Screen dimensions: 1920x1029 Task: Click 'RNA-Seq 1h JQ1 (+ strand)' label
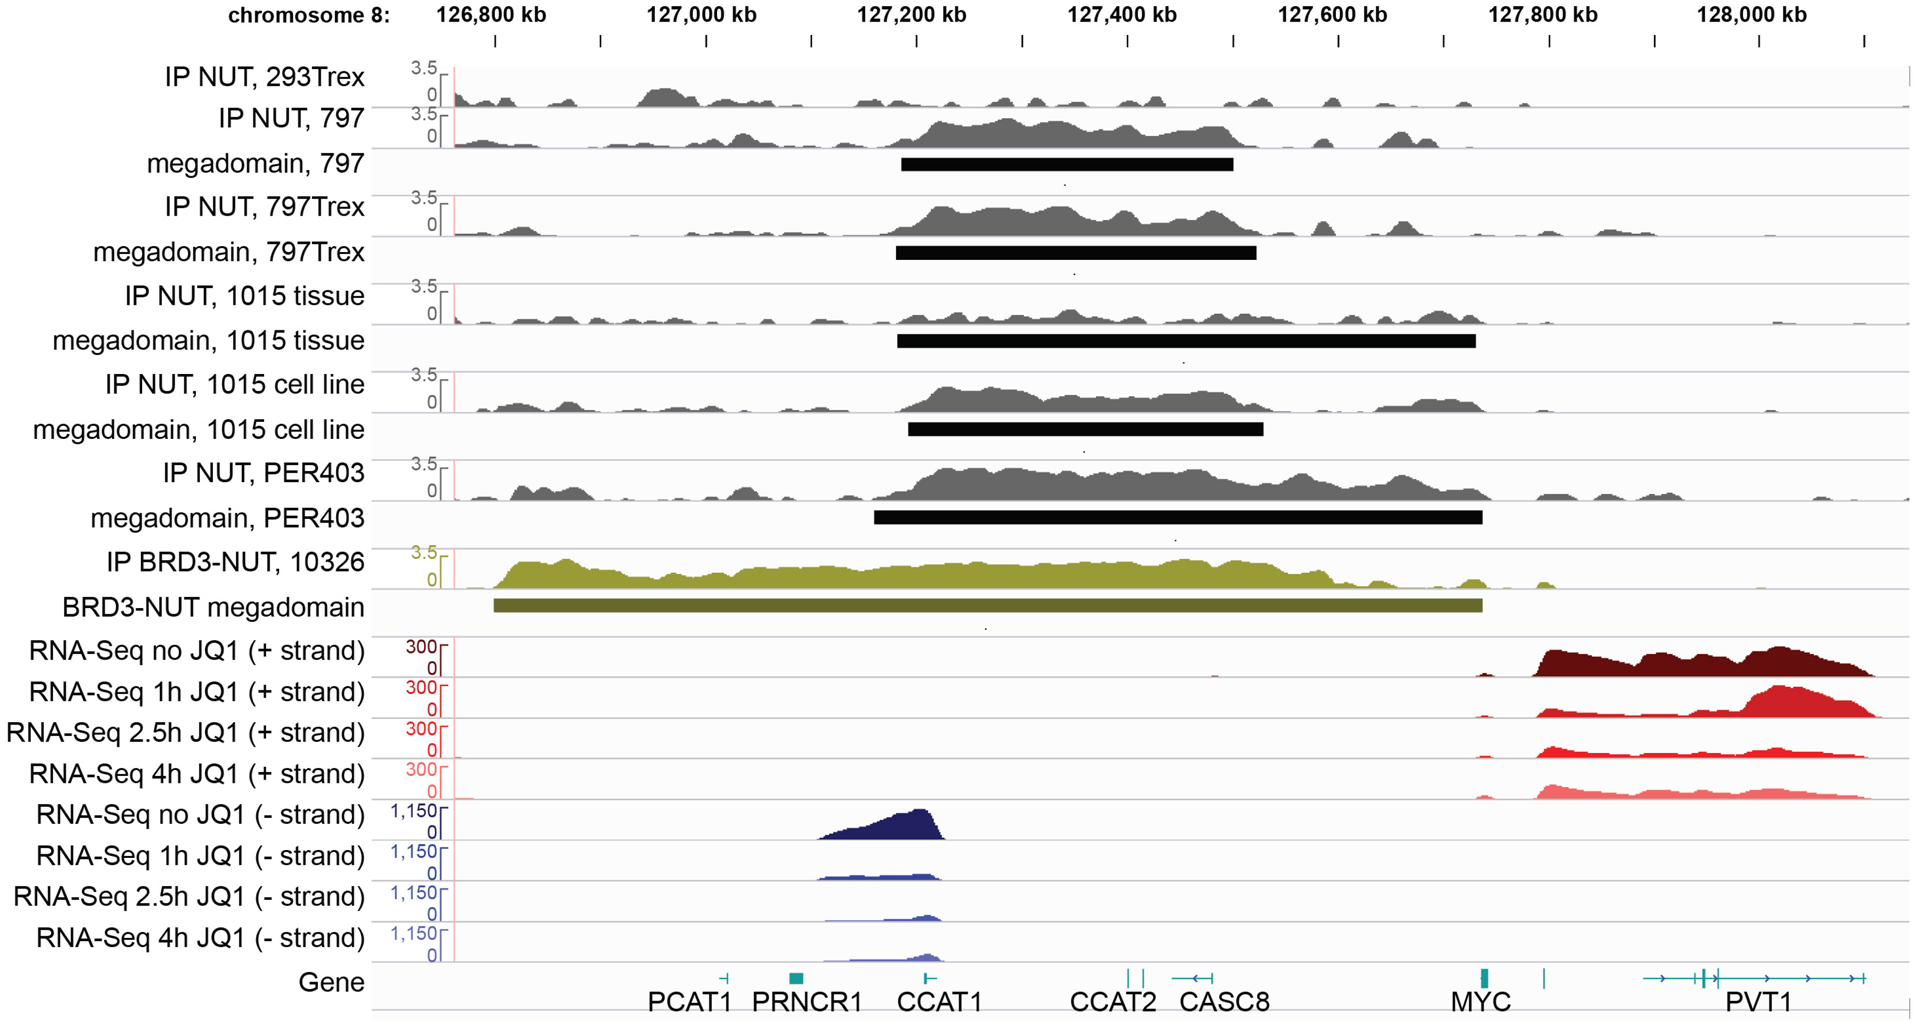tap(197, 692)
